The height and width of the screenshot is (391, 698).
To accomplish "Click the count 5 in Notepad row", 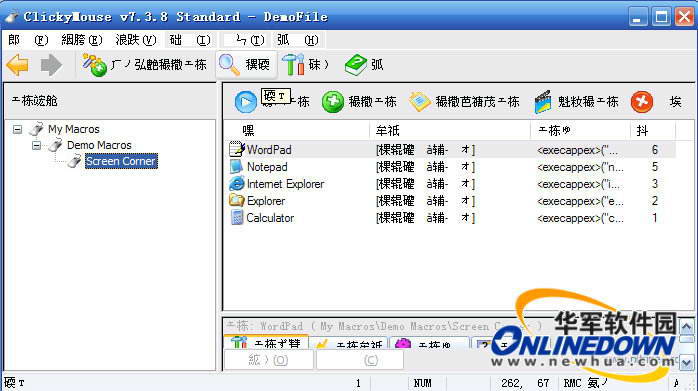I will tap(654, 167).
